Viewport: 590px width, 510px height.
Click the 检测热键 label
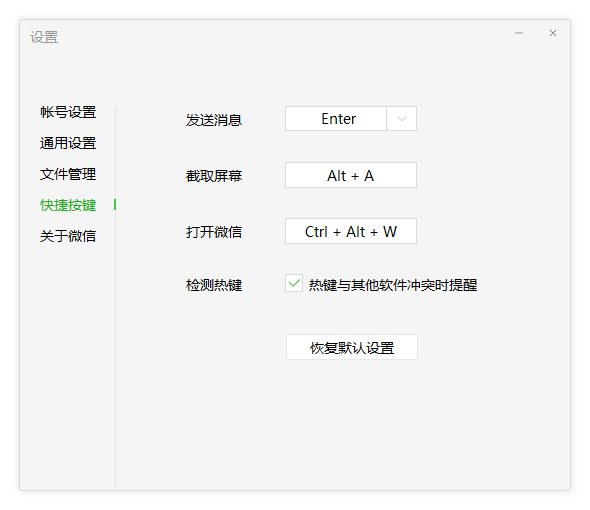pos(214,285)
